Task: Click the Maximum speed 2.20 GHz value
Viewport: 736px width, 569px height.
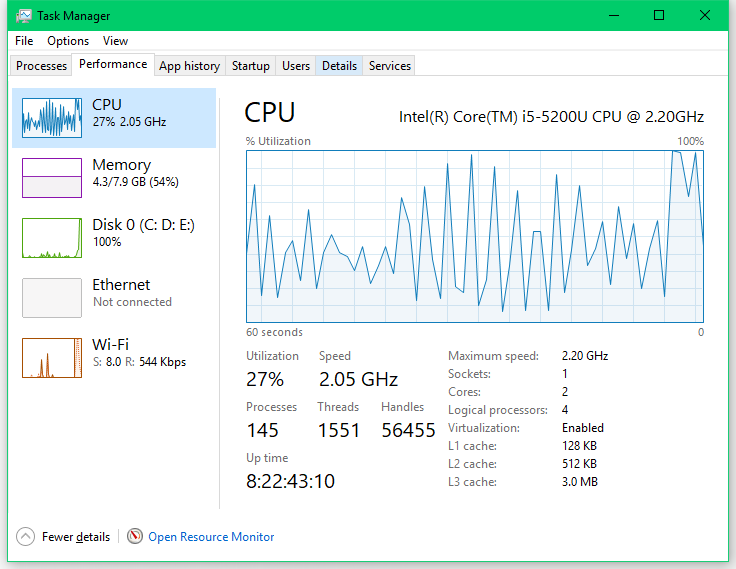Action: [585, 356]
